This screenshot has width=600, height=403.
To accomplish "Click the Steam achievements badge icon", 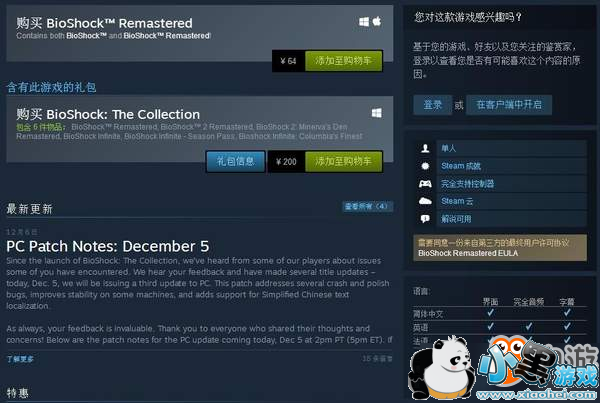I will pyautogui.click(x=425, y=166).
